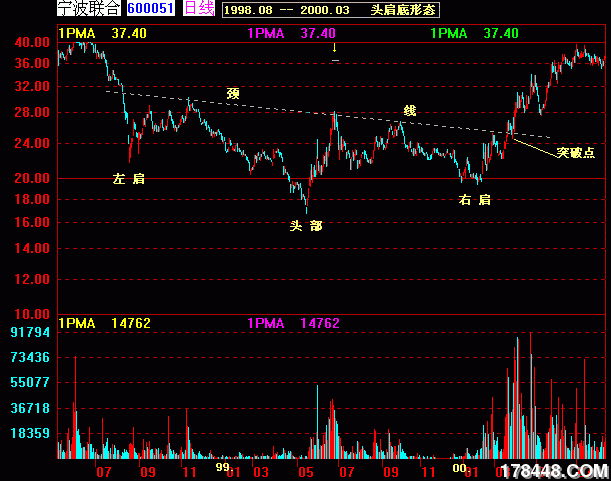Click the 突破点 breakout annotation
Screen dimensions: 611x481
click(575, 153)
